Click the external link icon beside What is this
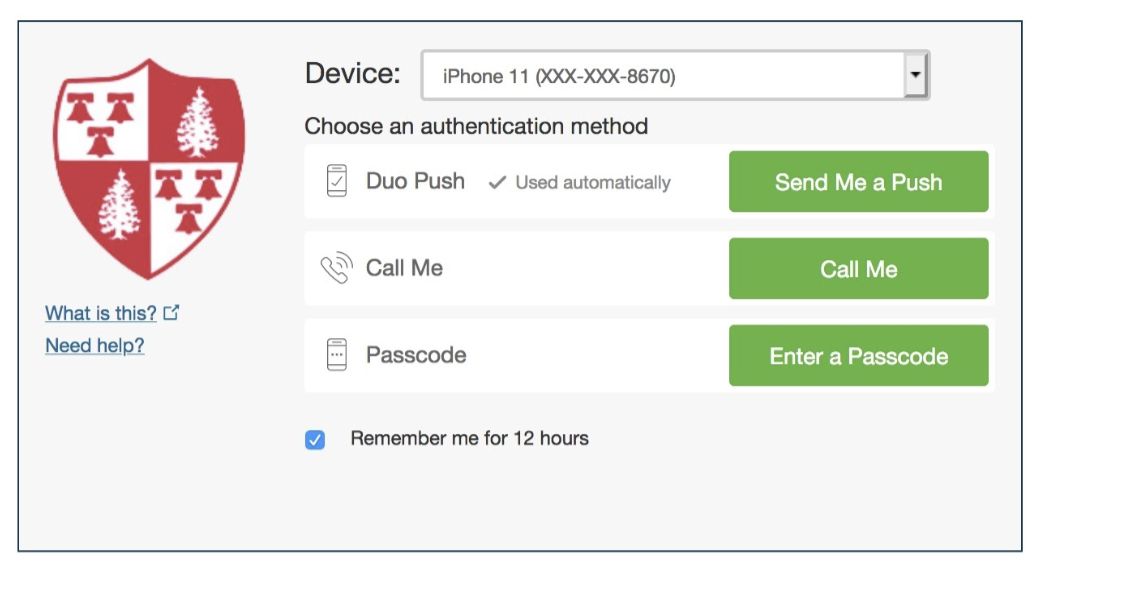Screen dimensions: 1140x592 171,313
